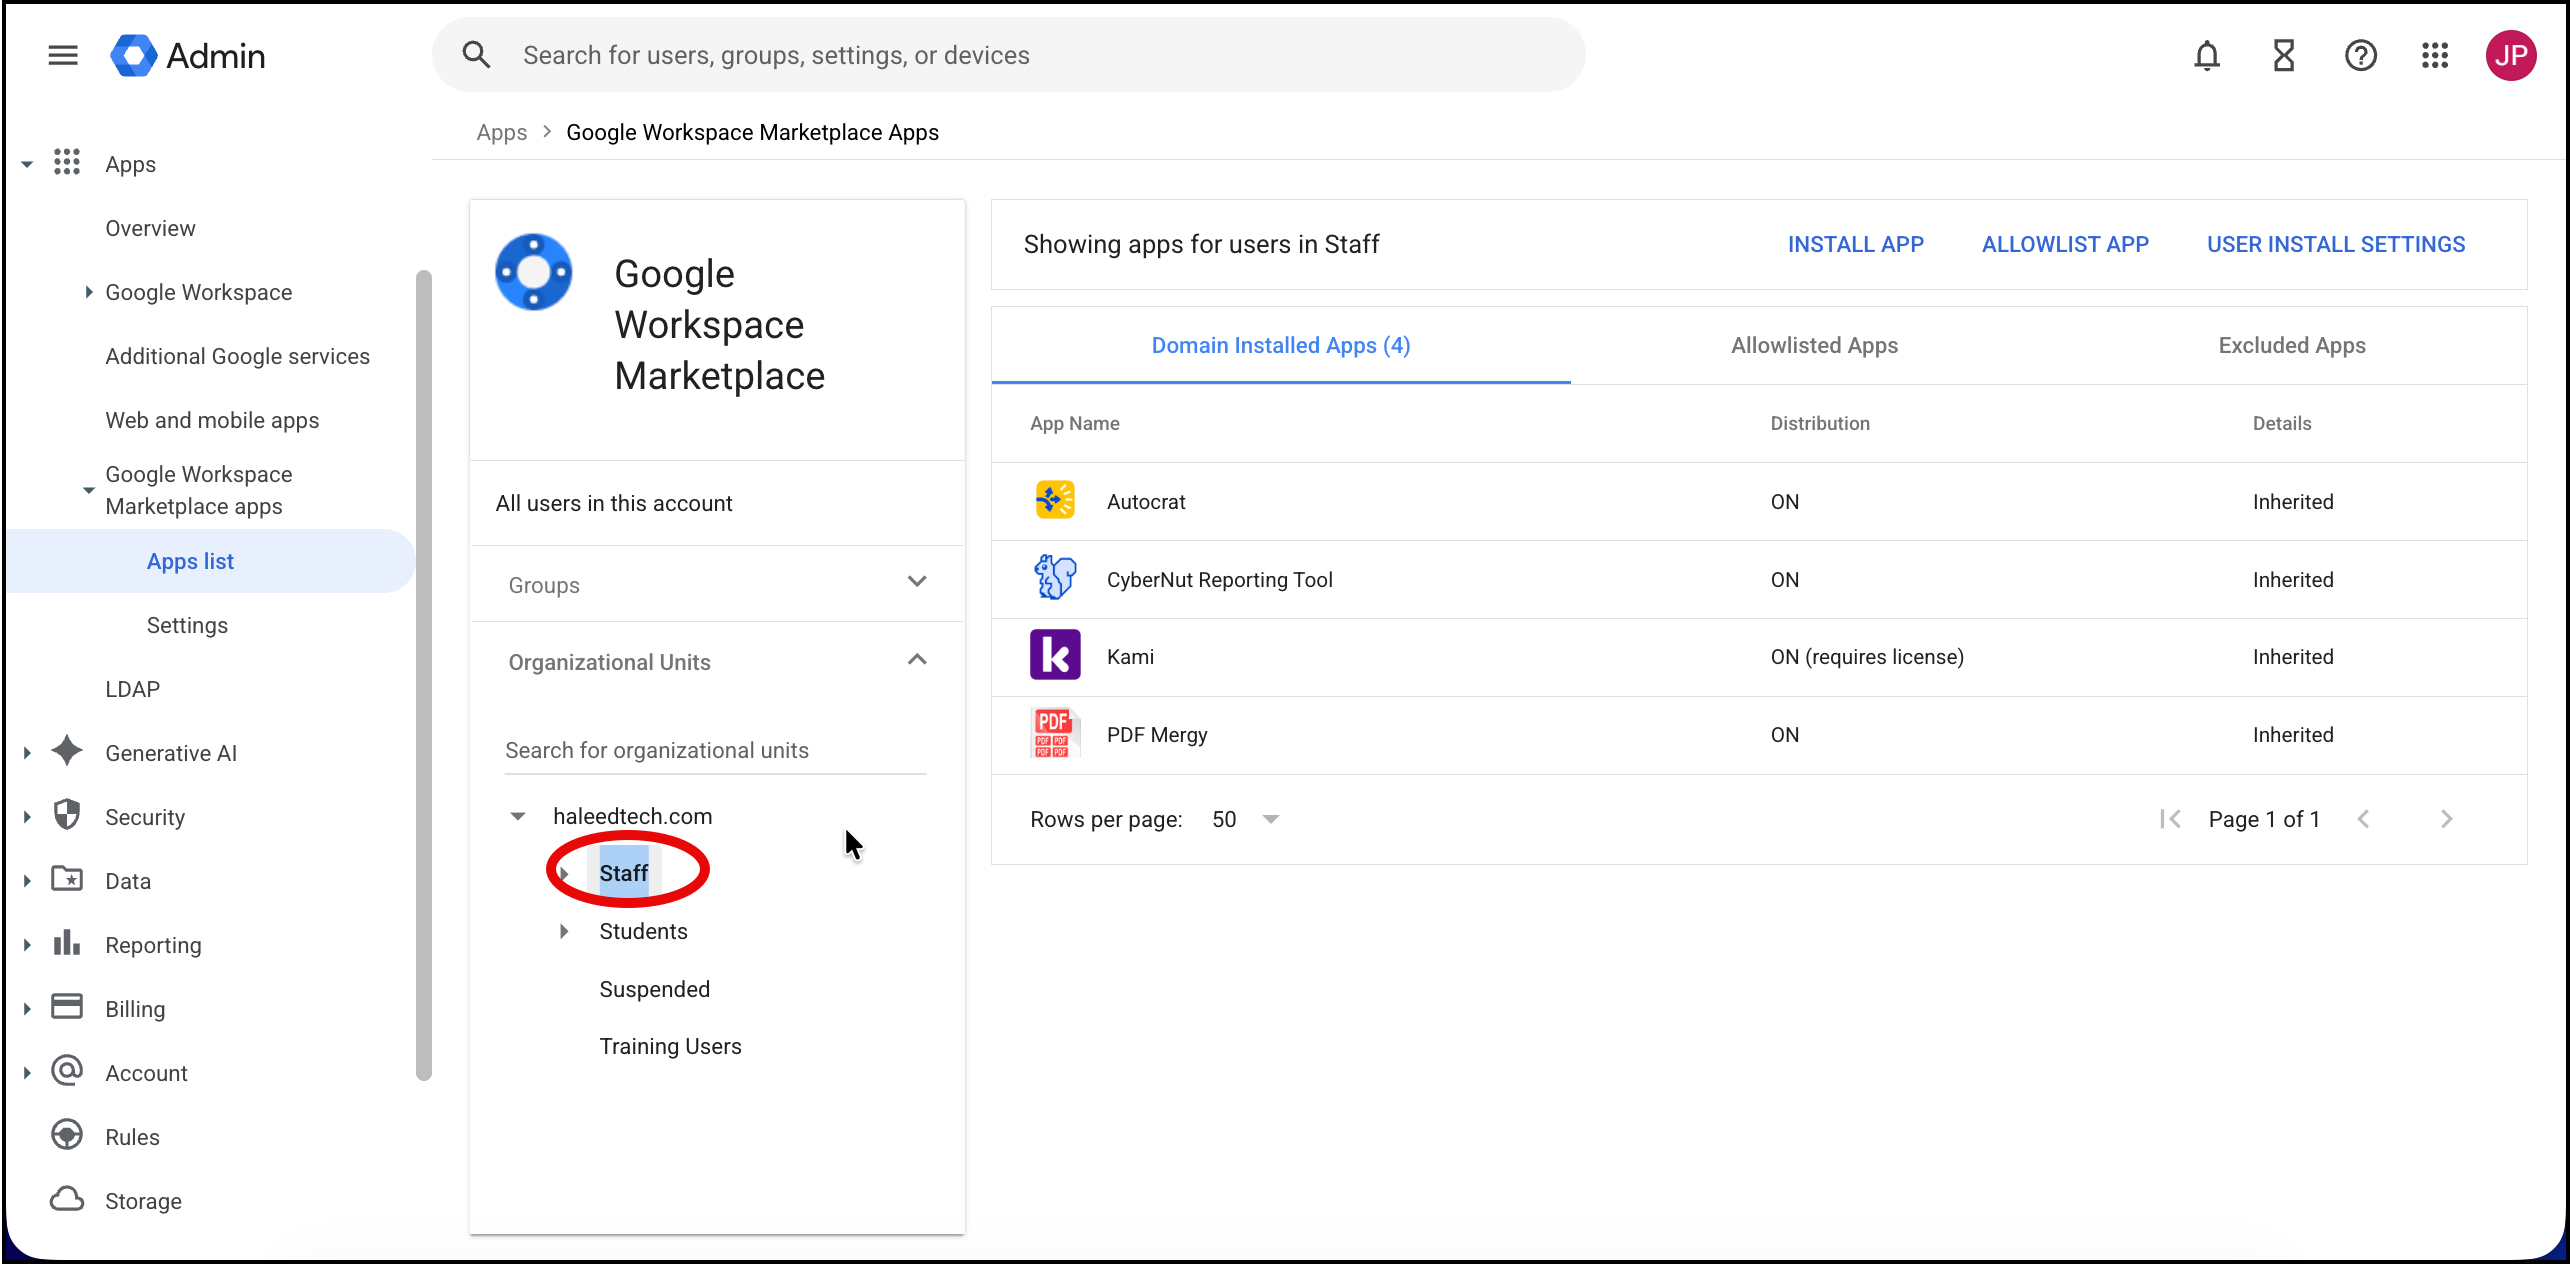Select the Suspended organizational unit

(655, 989)
